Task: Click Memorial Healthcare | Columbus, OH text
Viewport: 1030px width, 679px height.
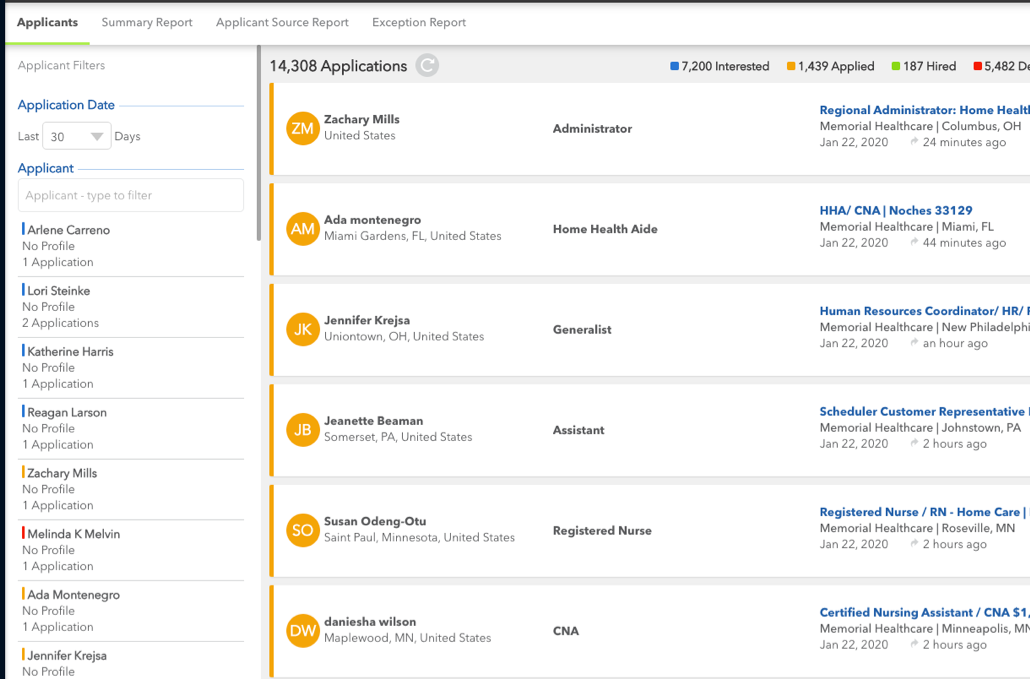Action: pos(920,126)
